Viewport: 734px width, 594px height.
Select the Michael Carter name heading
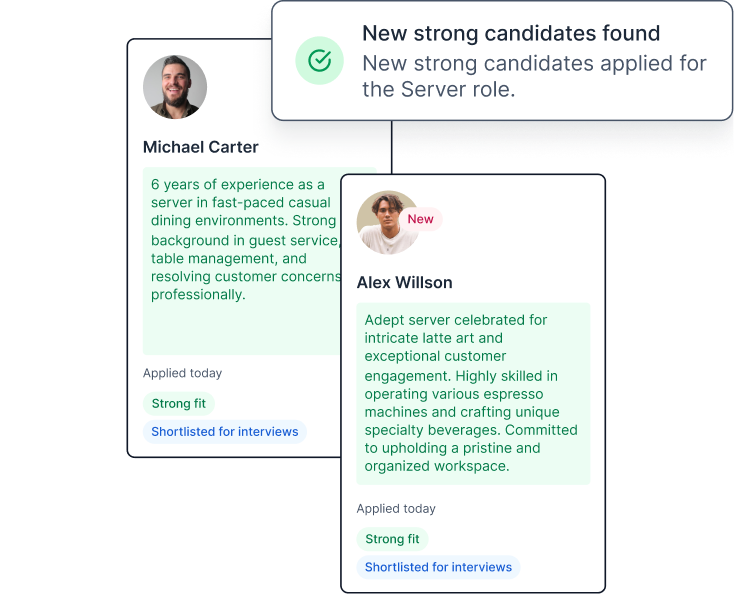tap(200, 147)
